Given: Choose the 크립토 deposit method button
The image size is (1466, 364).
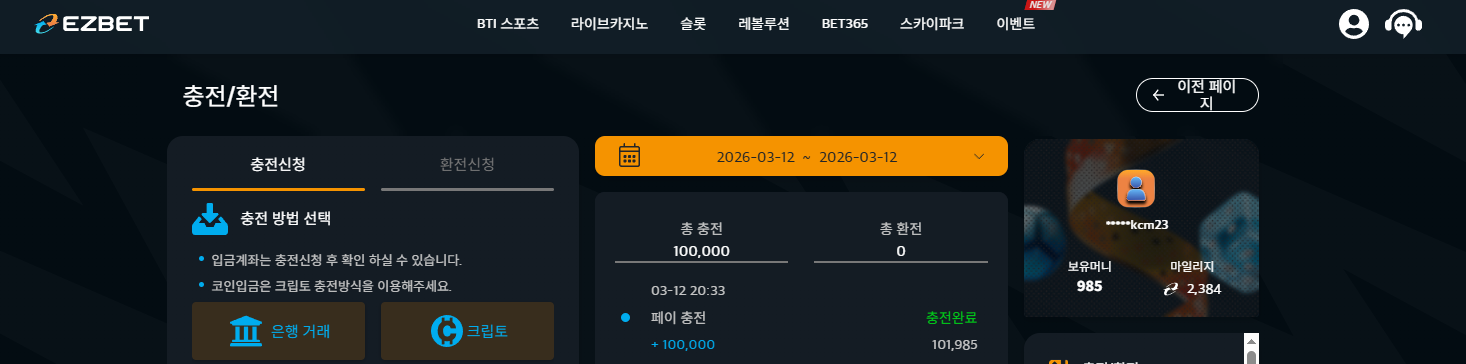Looking at the screenshot, I should click(467, 331).
